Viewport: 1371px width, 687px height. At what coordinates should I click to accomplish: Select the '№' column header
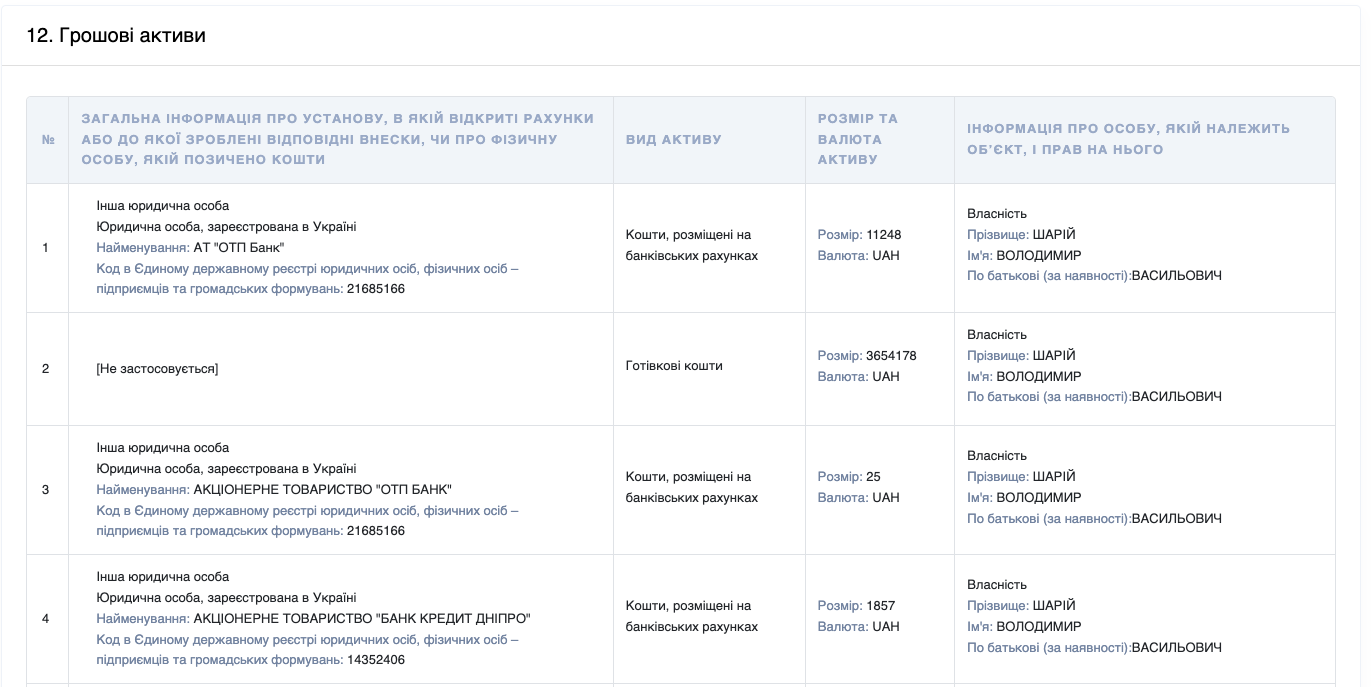pos(48,139)
